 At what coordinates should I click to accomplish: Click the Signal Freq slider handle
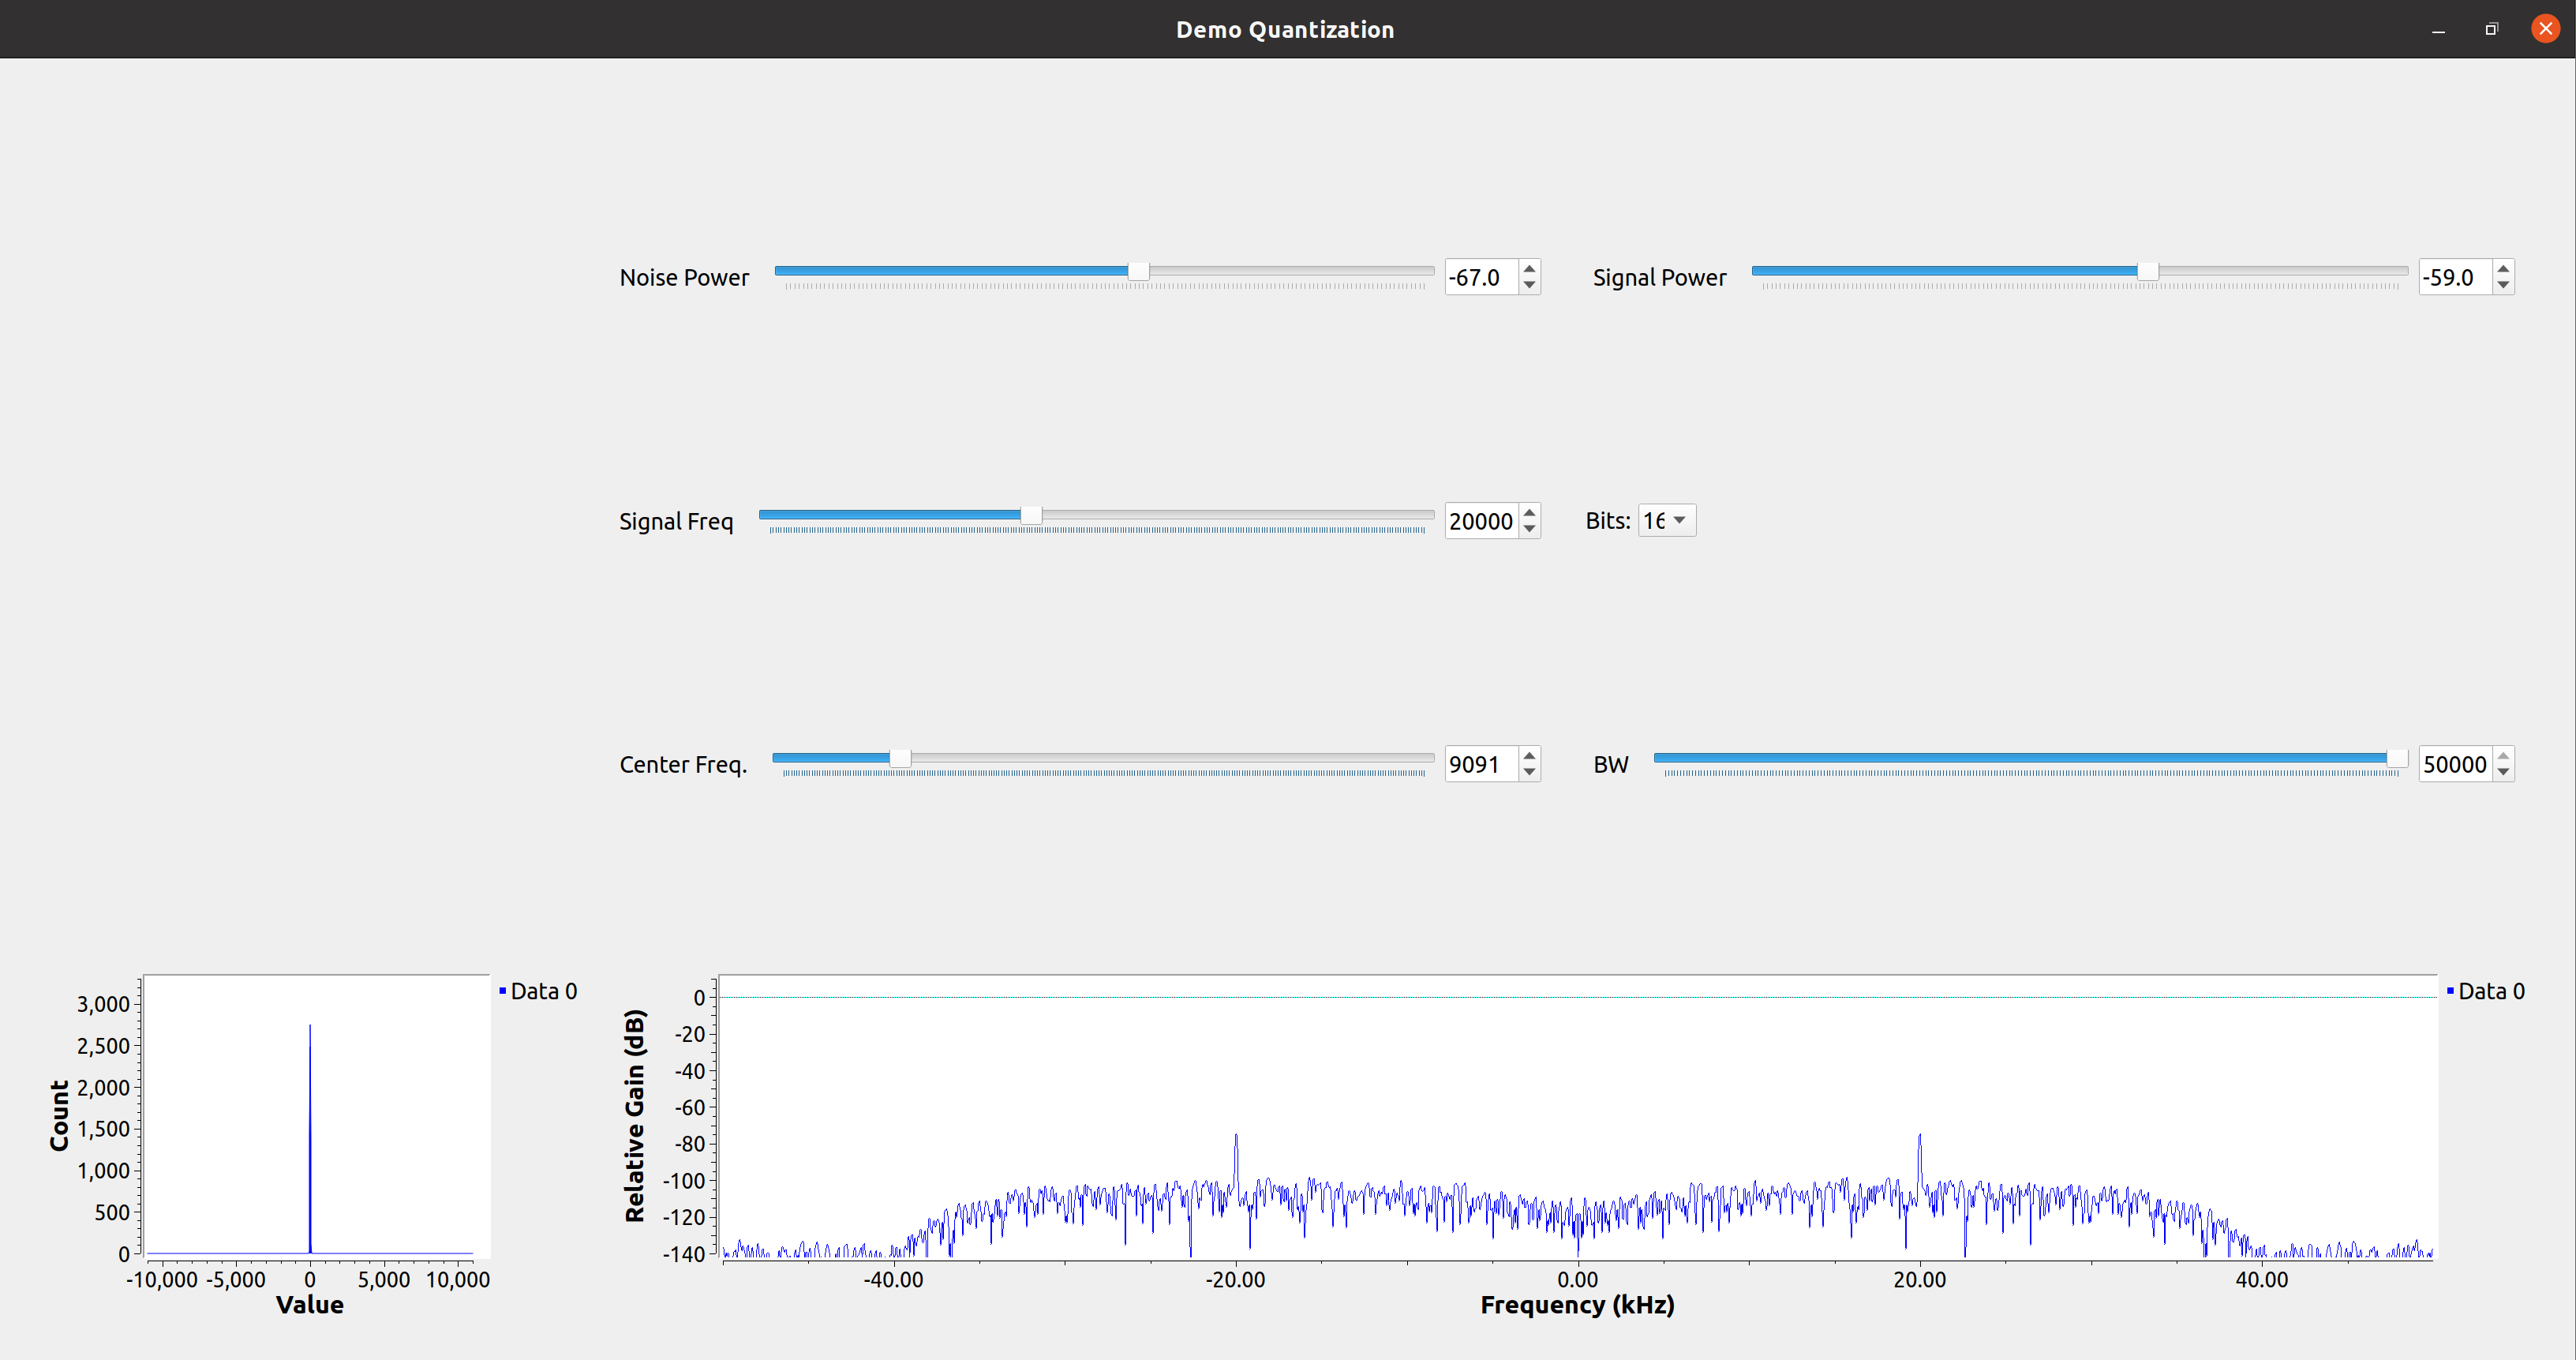tap(1030, 515)
